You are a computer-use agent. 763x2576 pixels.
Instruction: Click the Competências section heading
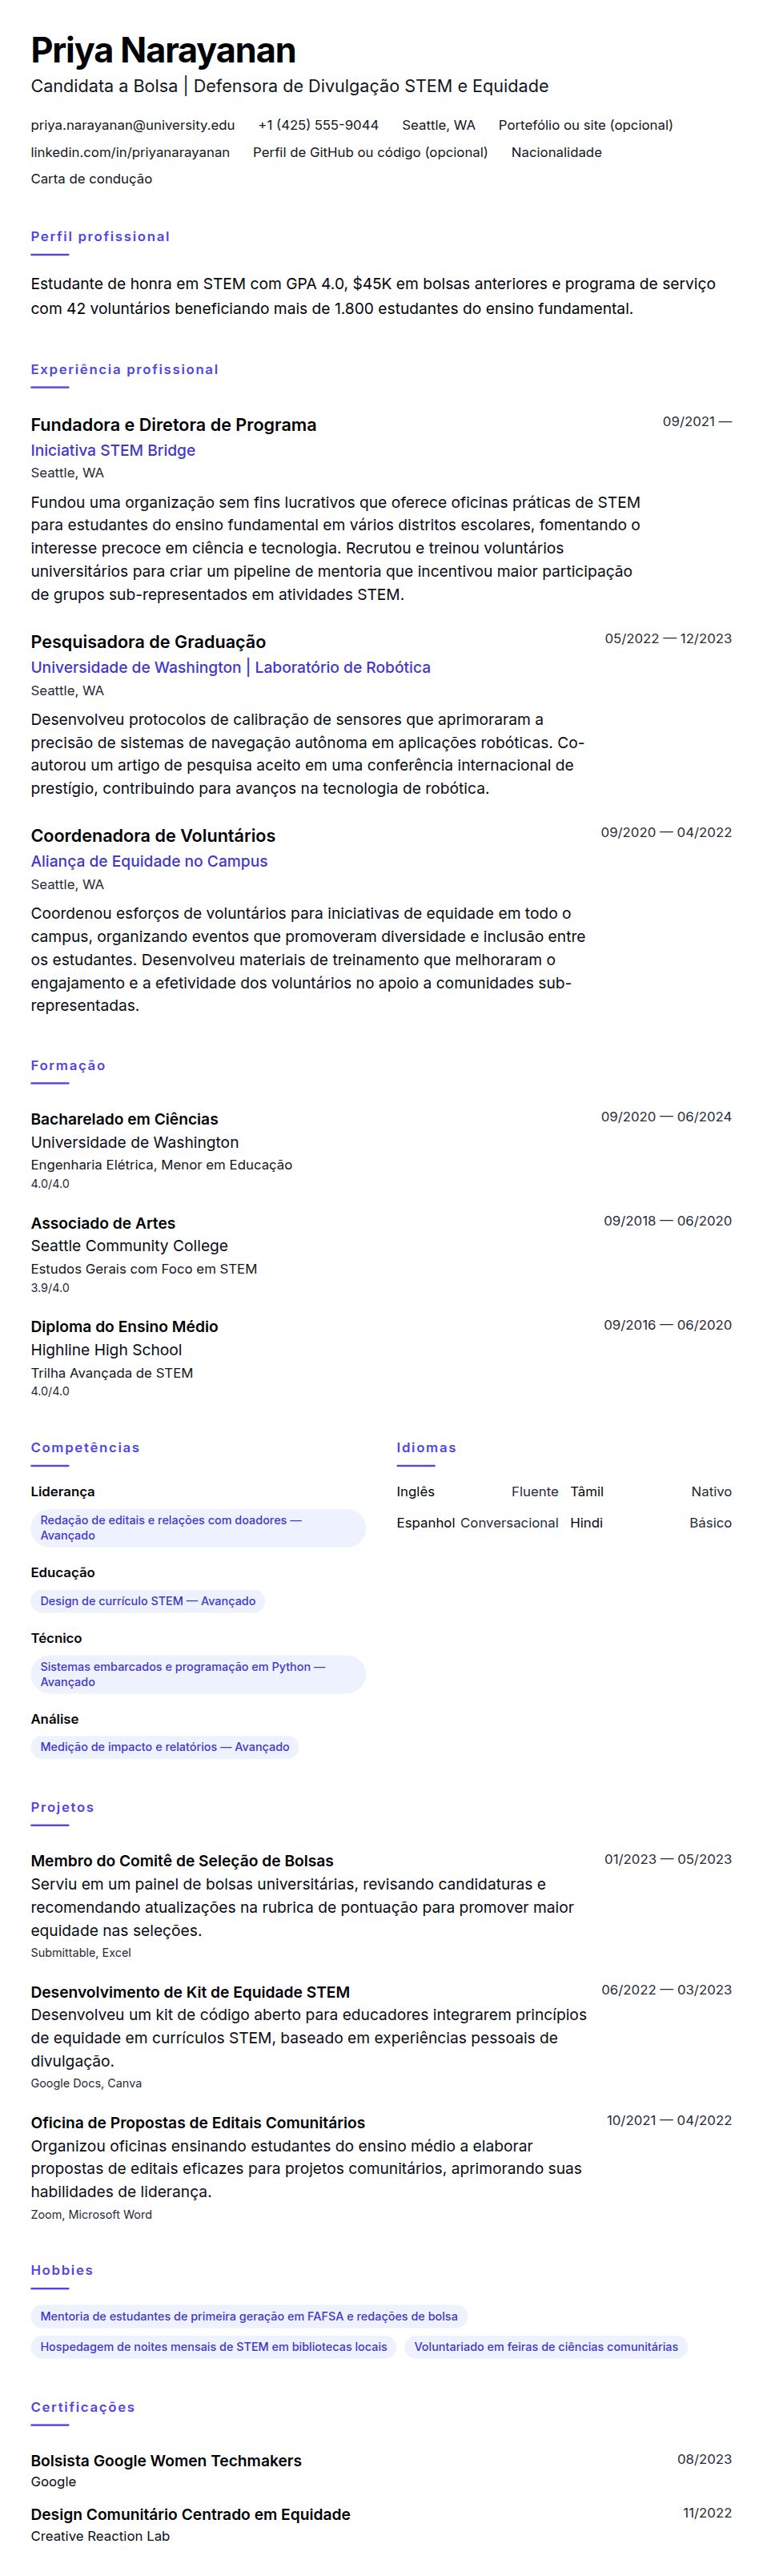(85, 1447)
